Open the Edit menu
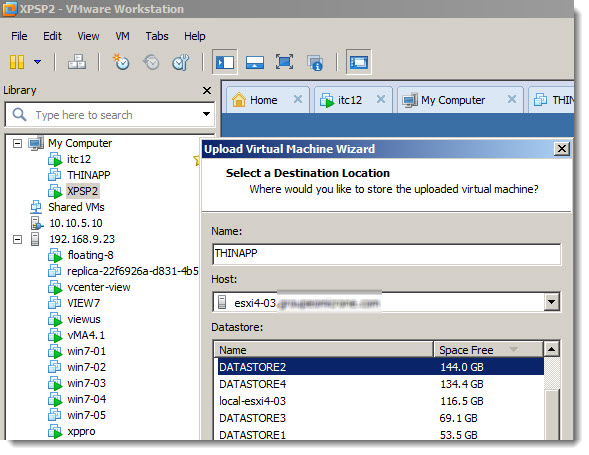The image size is (589, 455). click(52, 36)
